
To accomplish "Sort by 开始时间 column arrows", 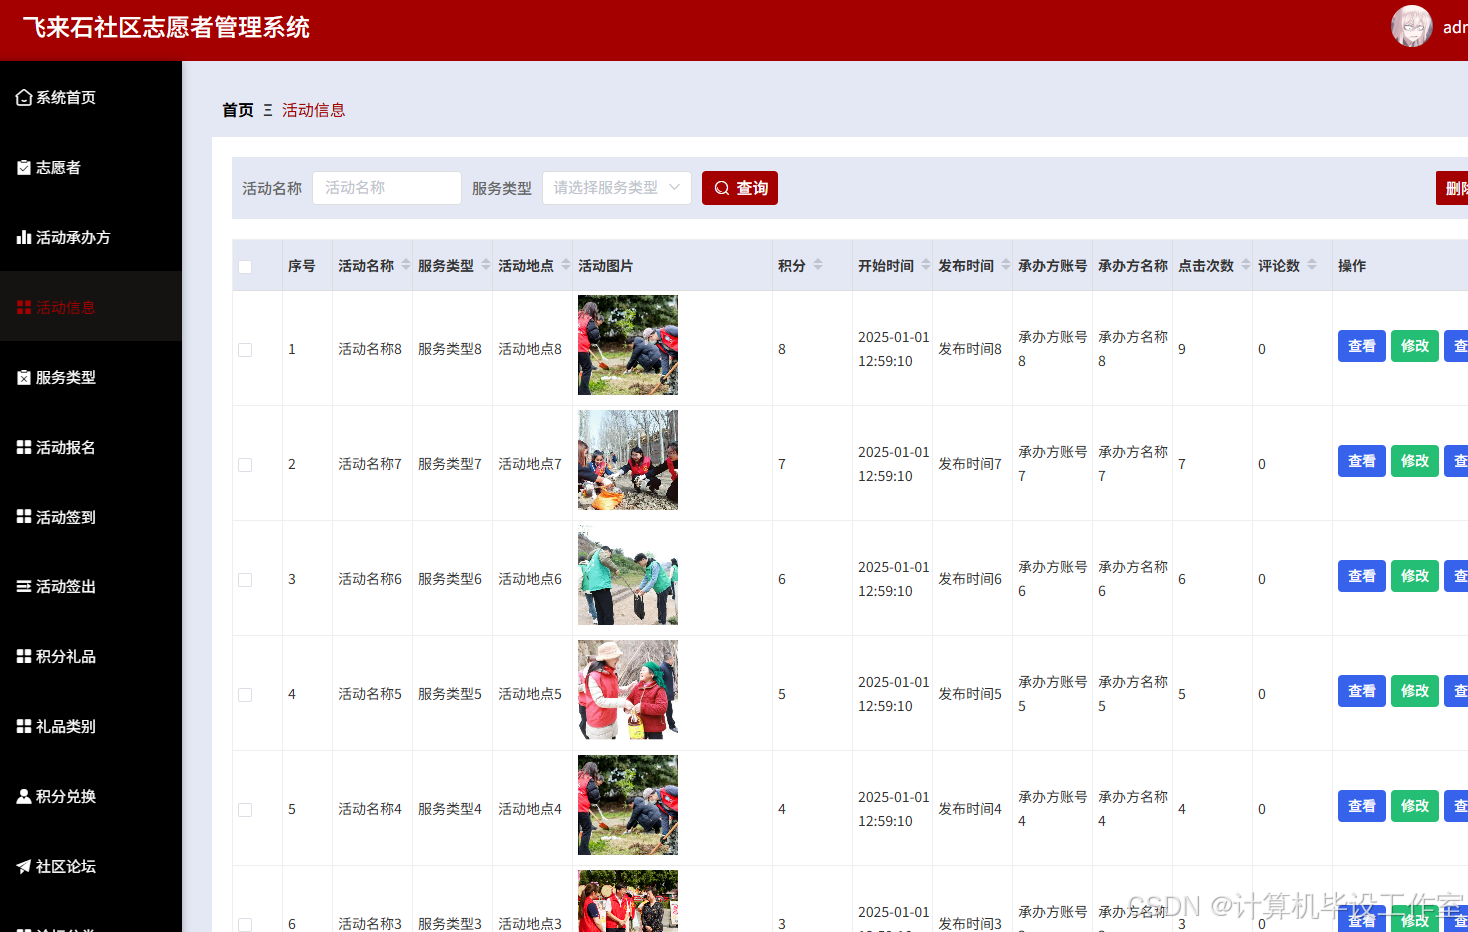I will pos(926,265).
